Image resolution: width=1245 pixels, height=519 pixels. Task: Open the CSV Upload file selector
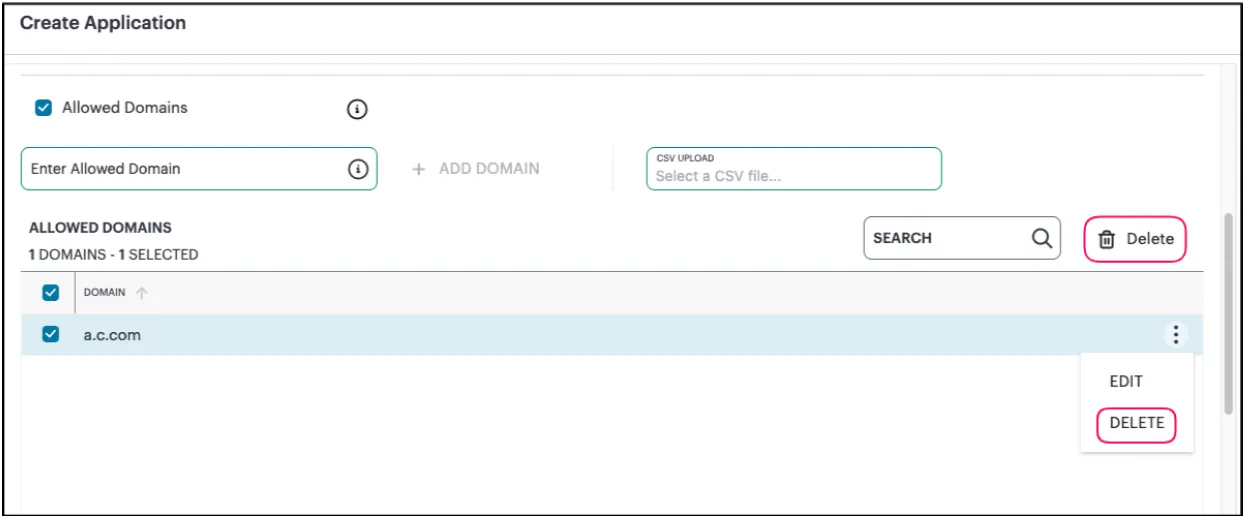coord(794,169)
